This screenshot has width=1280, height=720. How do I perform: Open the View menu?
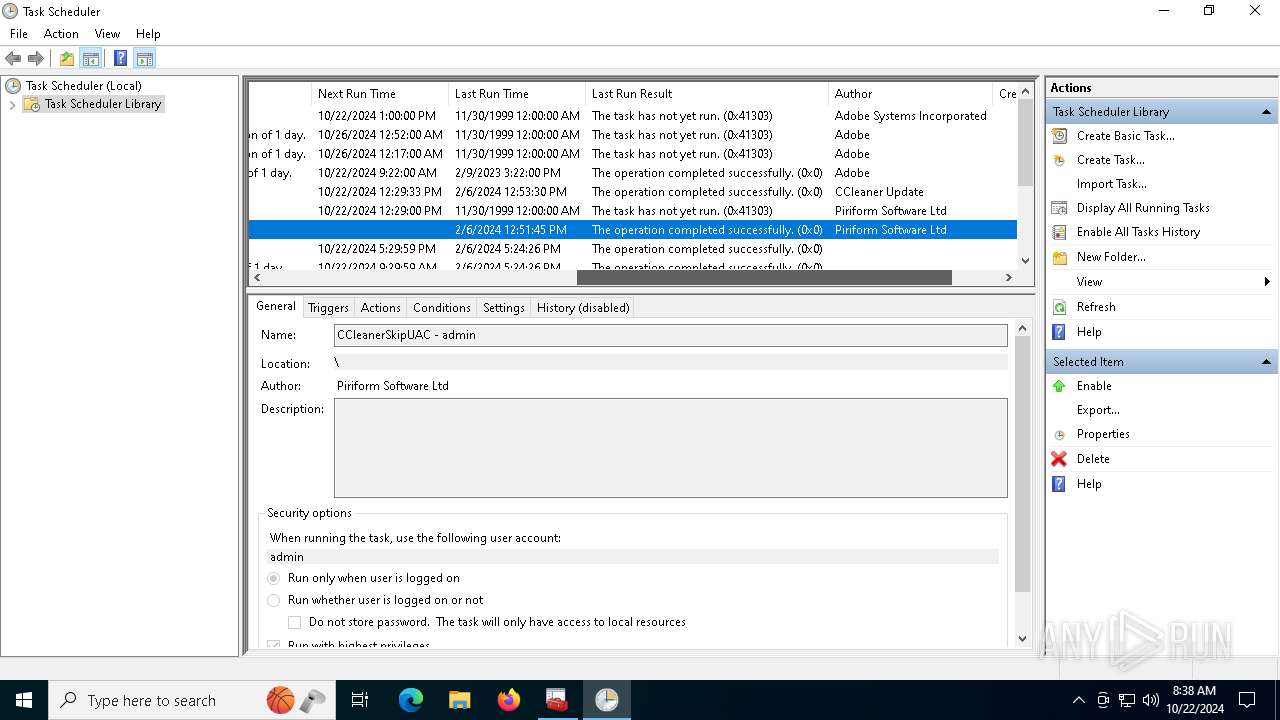[107, 34]
